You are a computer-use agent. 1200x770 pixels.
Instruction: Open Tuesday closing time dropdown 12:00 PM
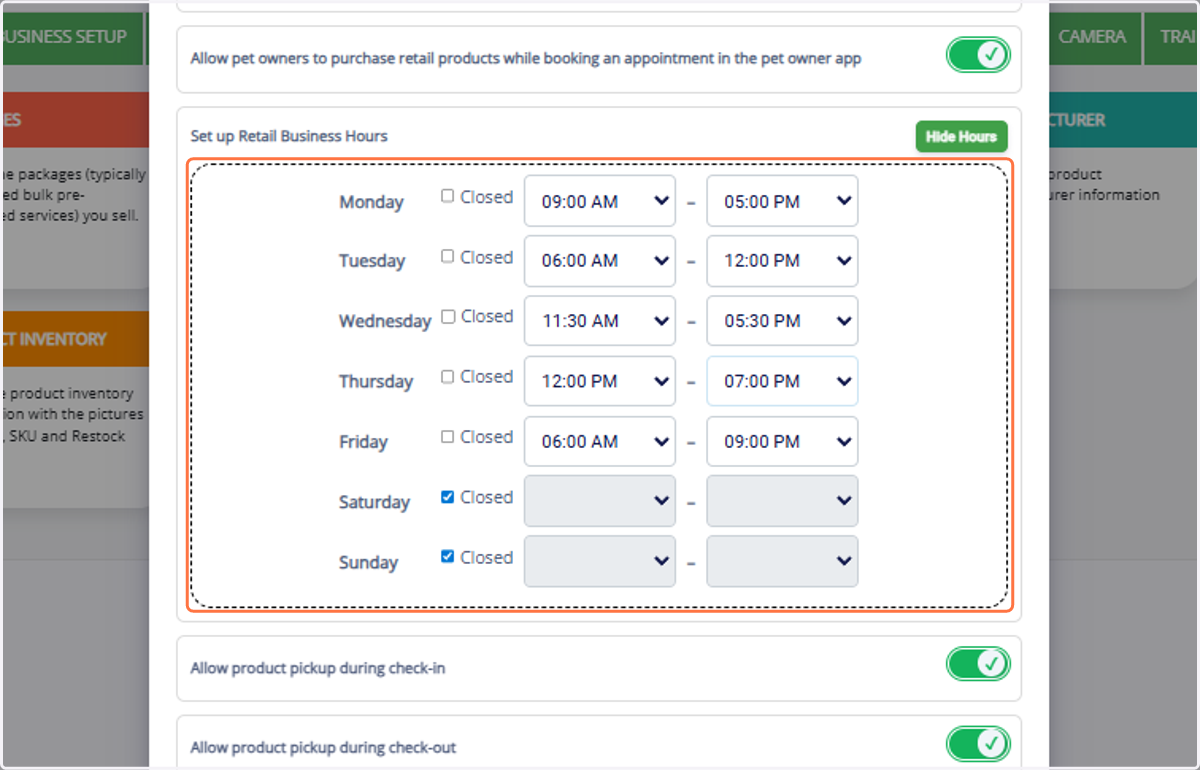click(x=782, y=261)
